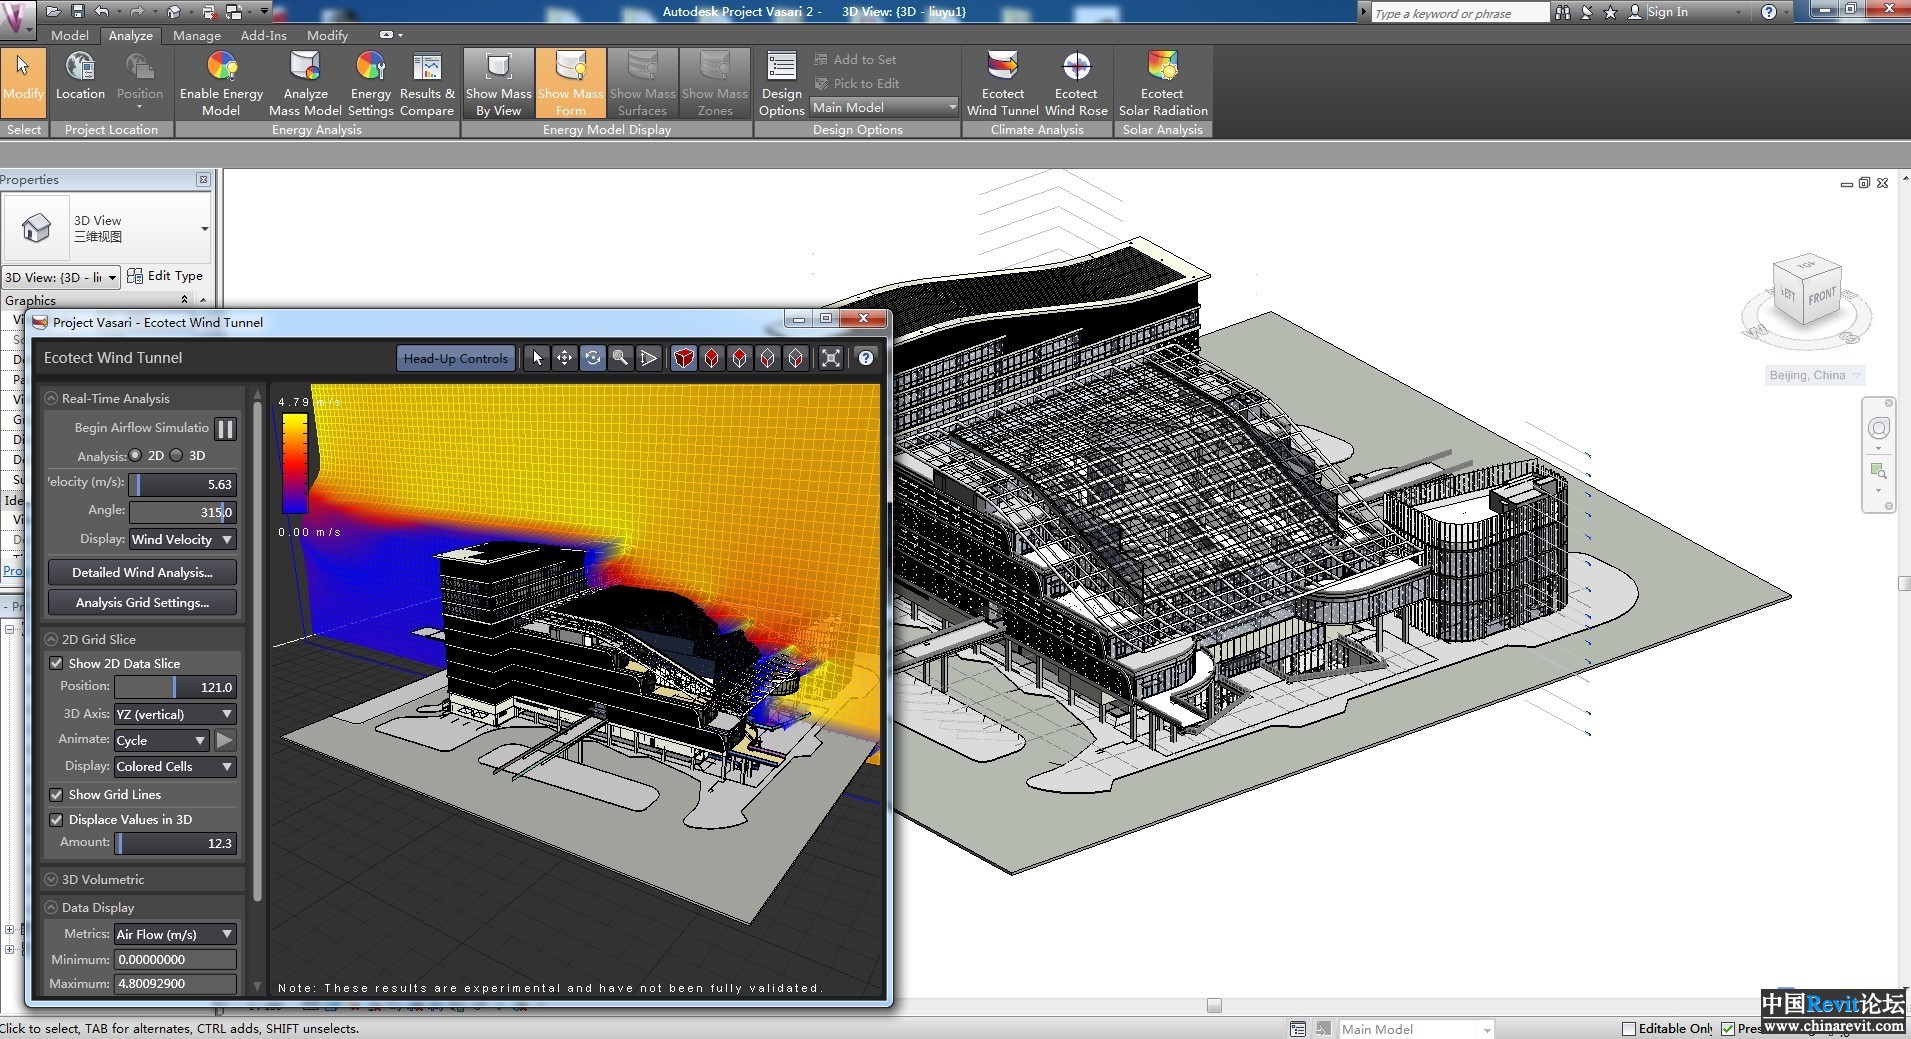Run Analyze Mass Model
Viewport: 1911px width, 1039px height.
pos(305,83)
